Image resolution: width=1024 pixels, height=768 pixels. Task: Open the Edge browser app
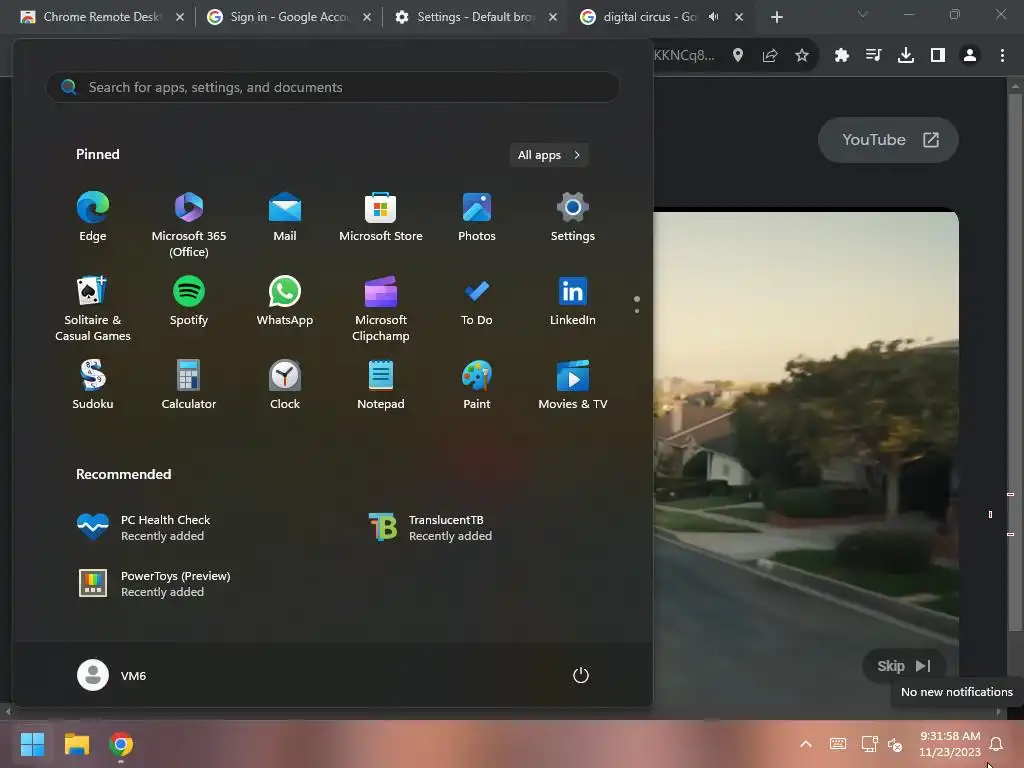coord(93,217)
